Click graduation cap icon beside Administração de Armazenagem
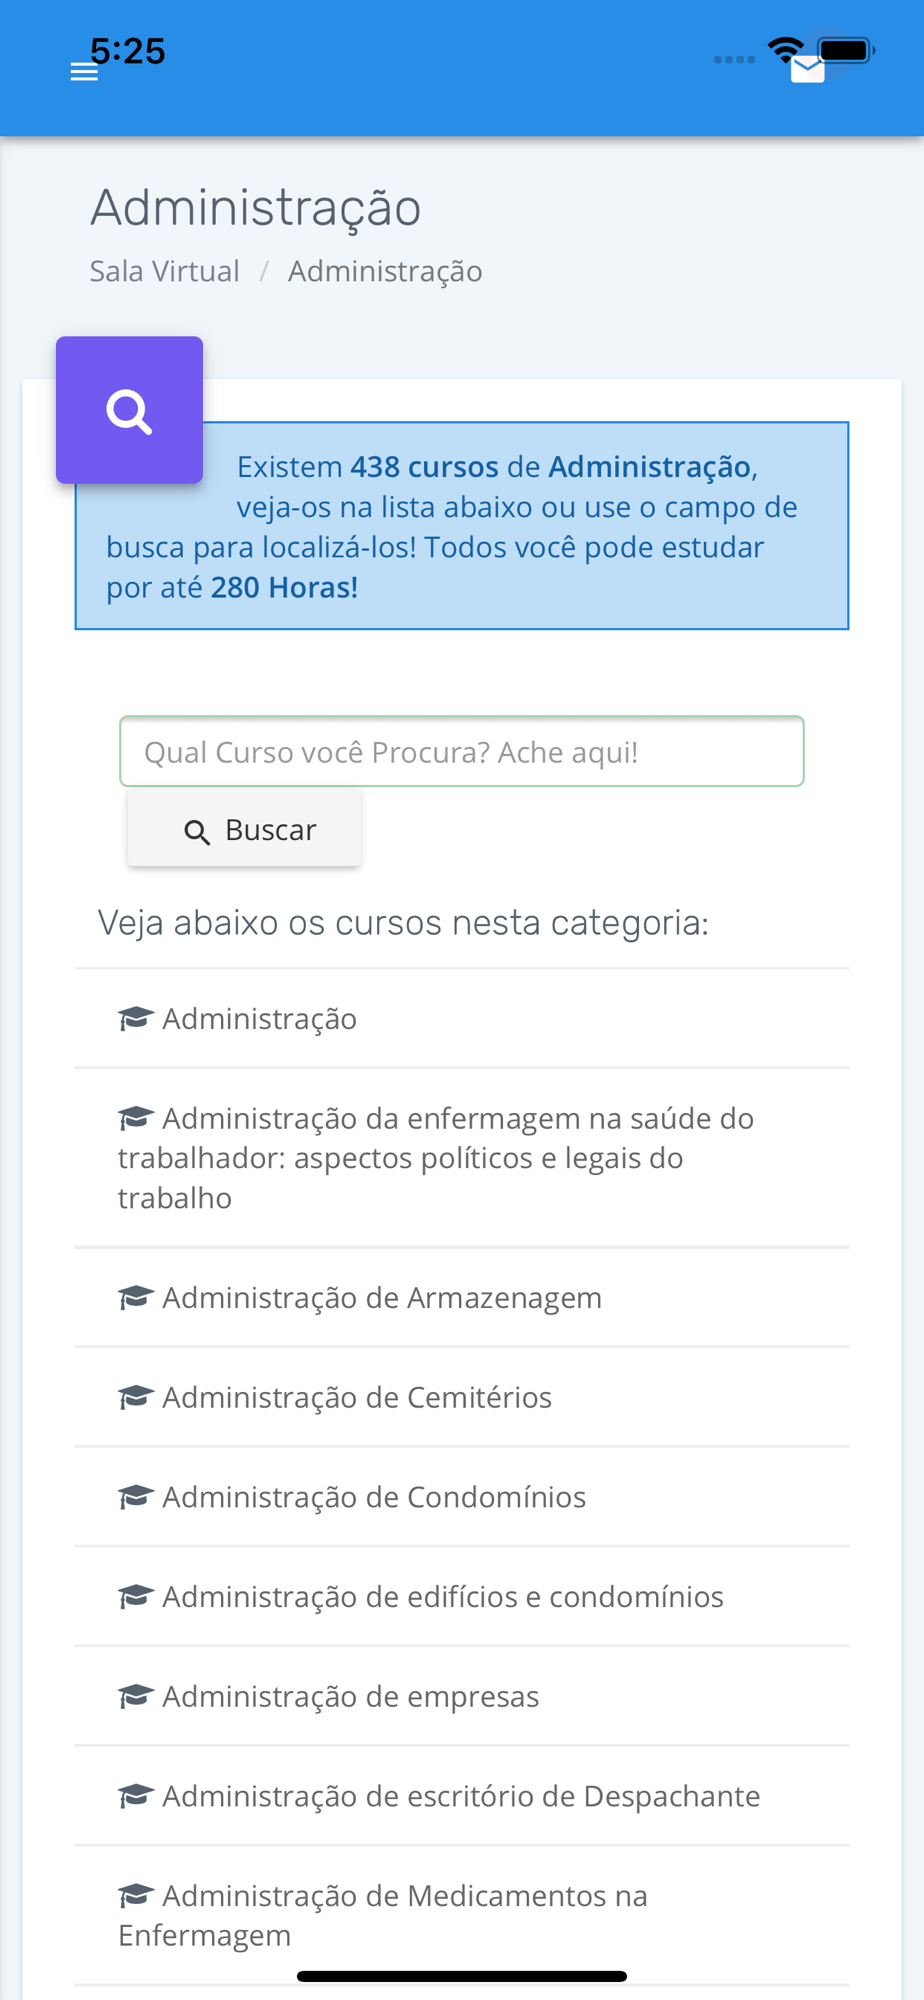The height and width of the screenshot is (2000, 924). tap(135, 1297)
